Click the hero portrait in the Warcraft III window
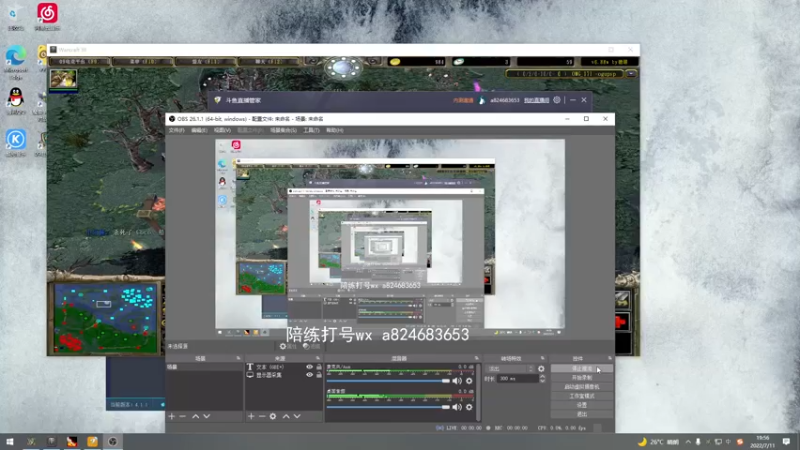The width and height of the screenshot is (800, 450). click(63, 79)
